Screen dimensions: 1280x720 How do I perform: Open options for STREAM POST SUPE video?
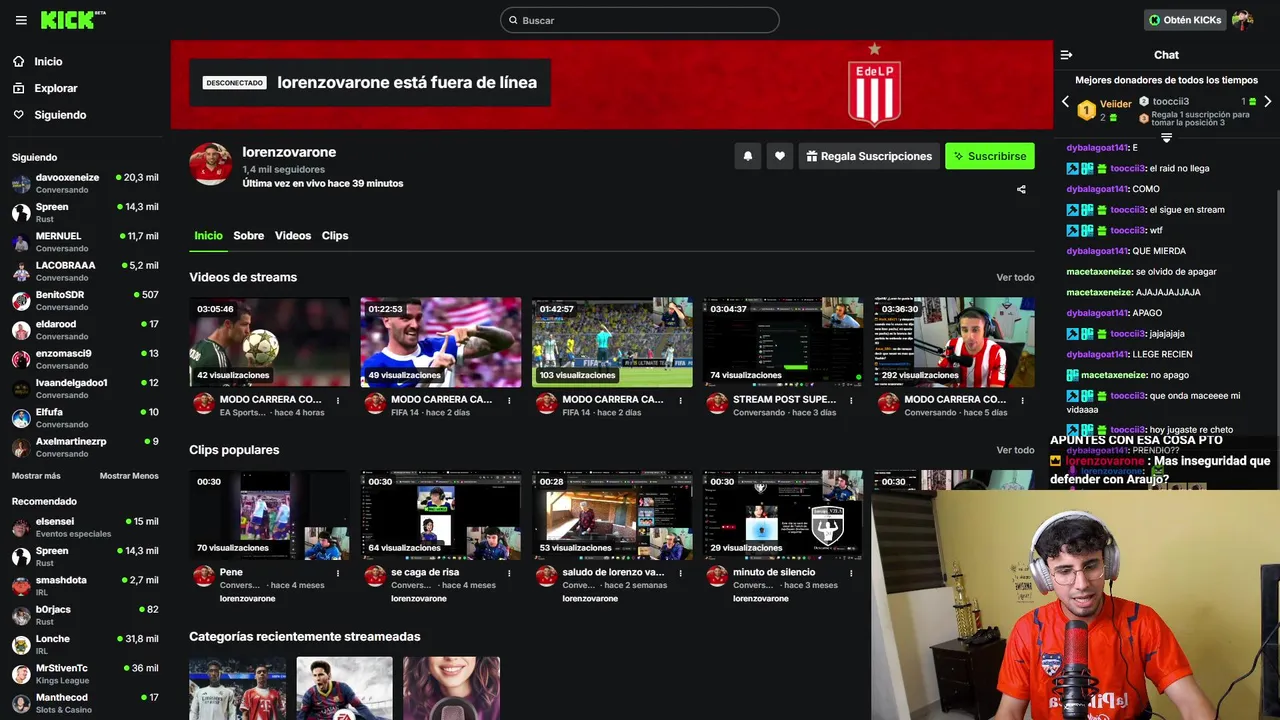(x=851, y=400)
